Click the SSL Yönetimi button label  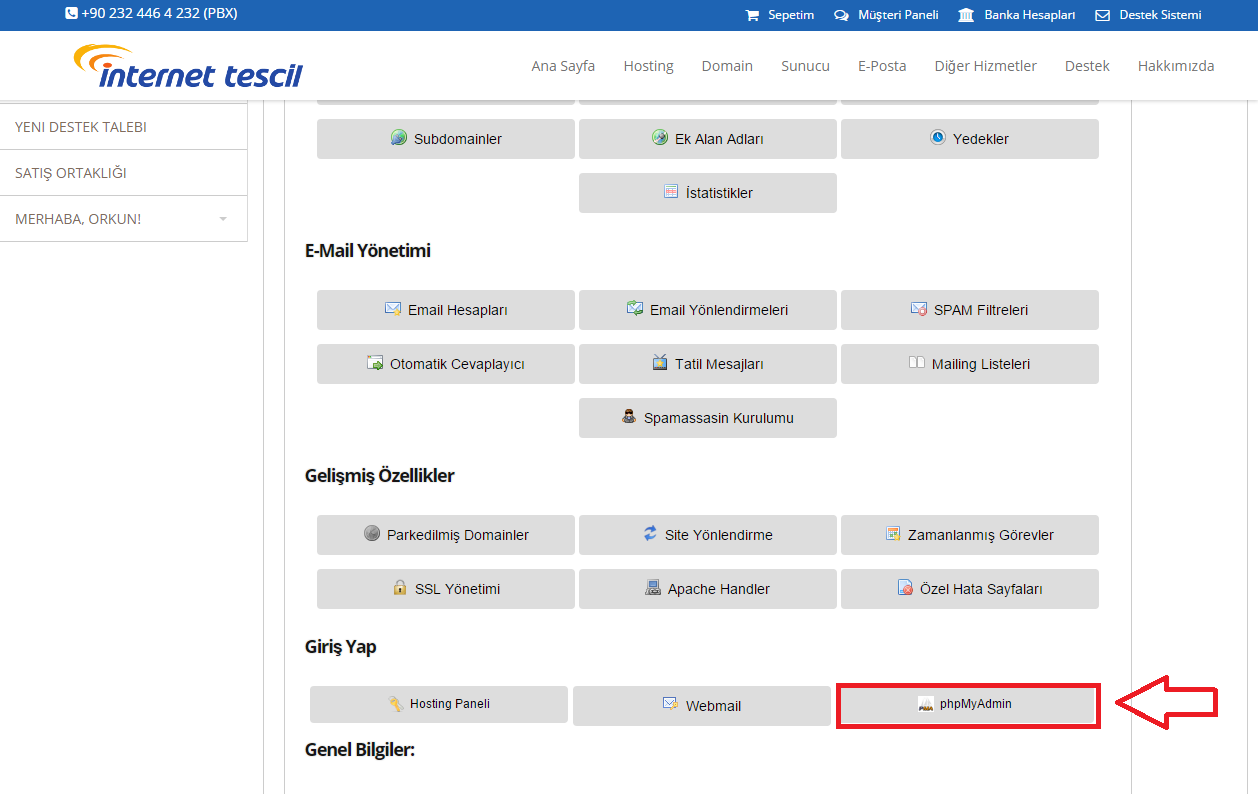pos(458,589)
